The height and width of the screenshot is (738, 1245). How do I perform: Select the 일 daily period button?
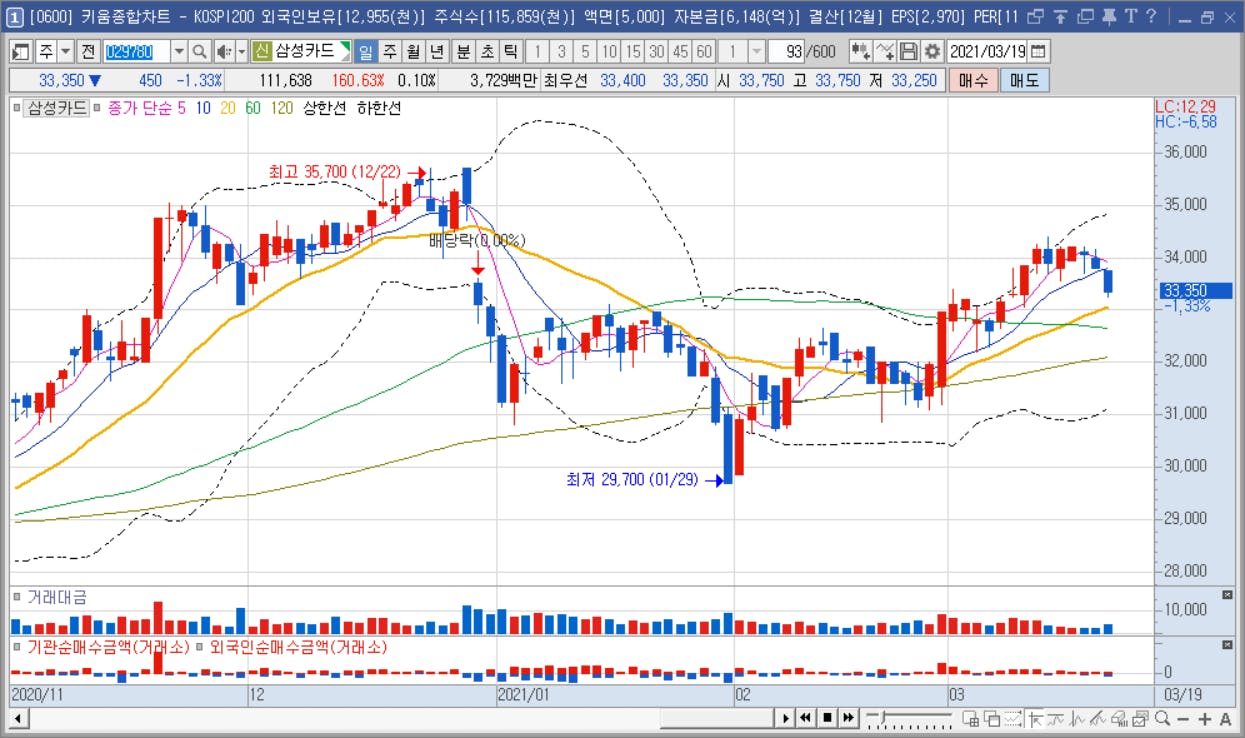(366, 51)
